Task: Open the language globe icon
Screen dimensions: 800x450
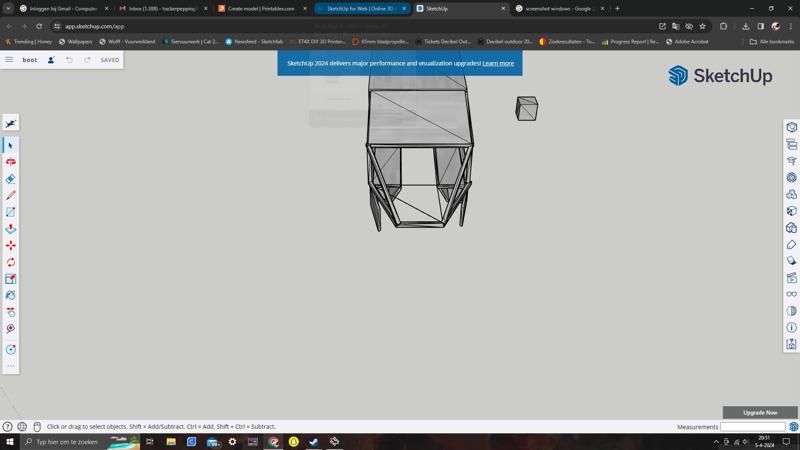Action: pyautogui.click(x=22, y=427)
